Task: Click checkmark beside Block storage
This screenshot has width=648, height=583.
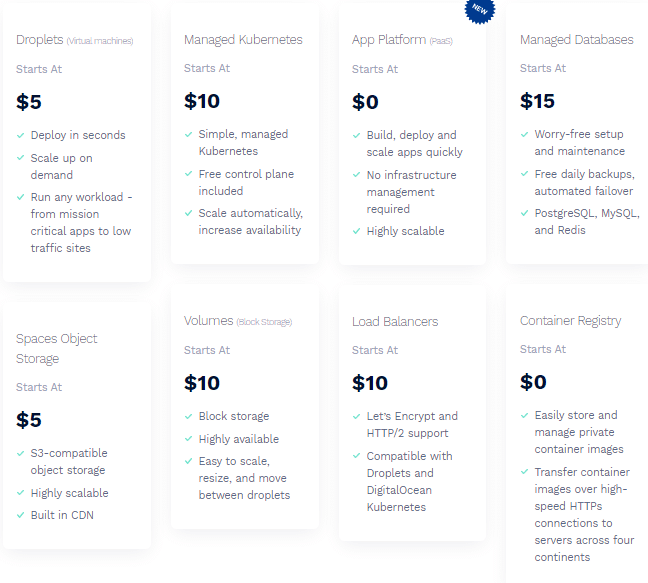Action: pyautogui.click(x=188, y=416)
